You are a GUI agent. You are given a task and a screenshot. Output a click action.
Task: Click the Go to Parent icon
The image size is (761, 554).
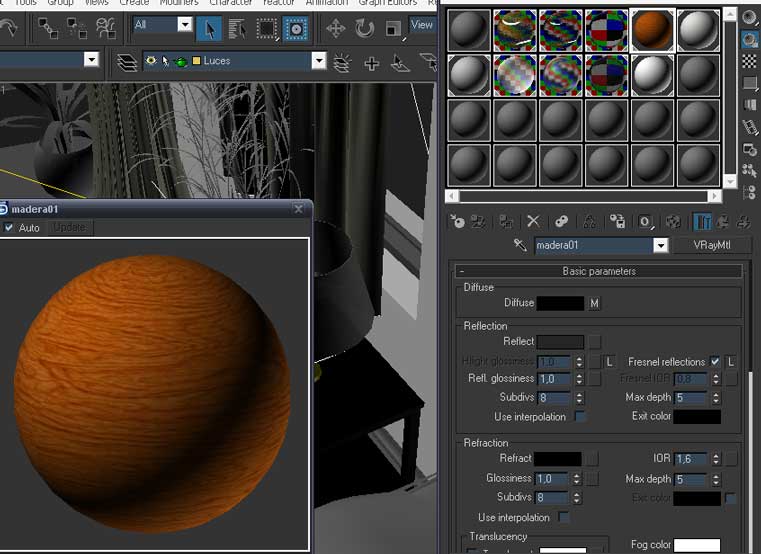point(723,222)
